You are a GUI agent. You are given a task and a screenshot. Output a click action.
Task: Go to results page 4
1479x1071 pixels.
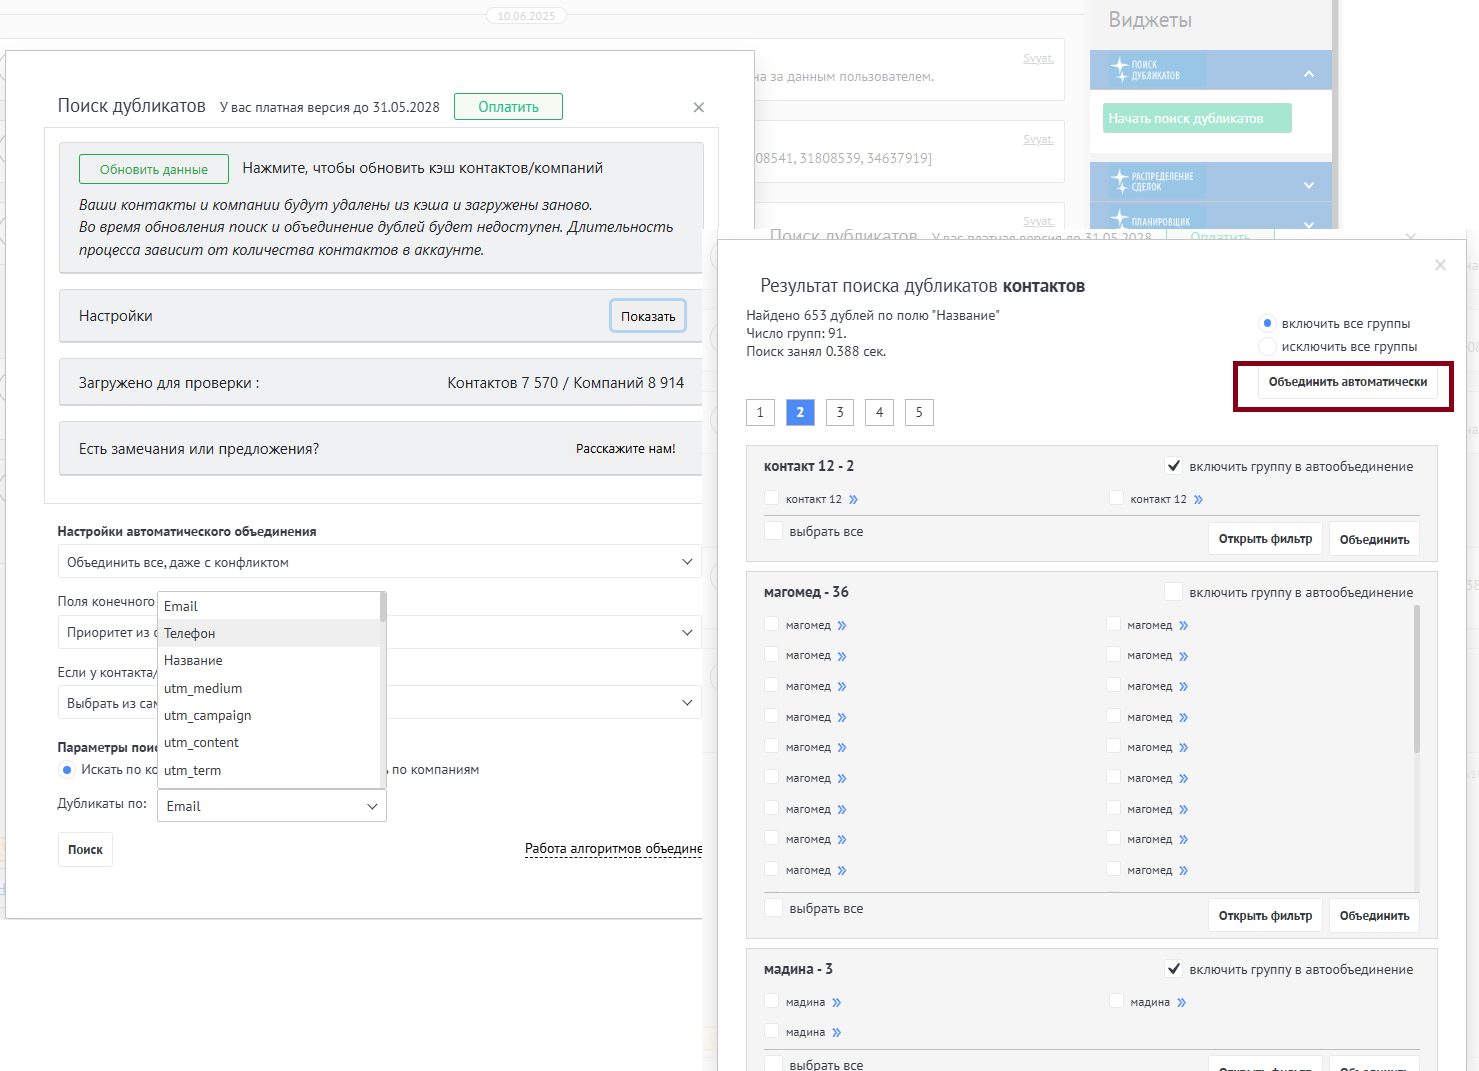coord(879,412)
